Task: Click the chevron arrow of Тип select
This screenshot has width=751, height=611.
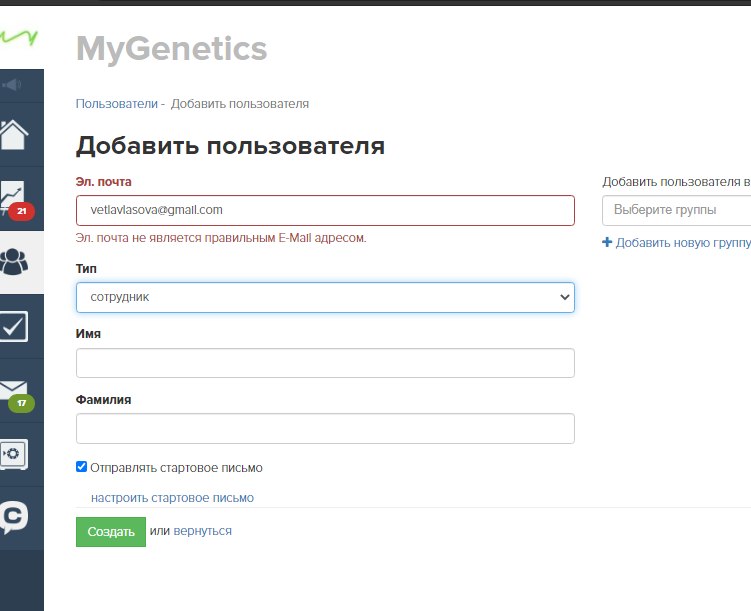Action: pyautogui.click(x=565, y=297)
